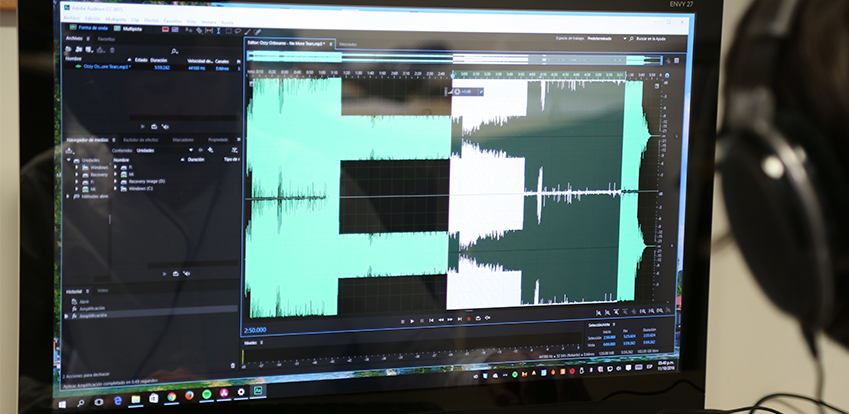Screen dimensions: 849x414
Task: Click the search magnifier in Archivos panel
Action: tap(174, 51)
